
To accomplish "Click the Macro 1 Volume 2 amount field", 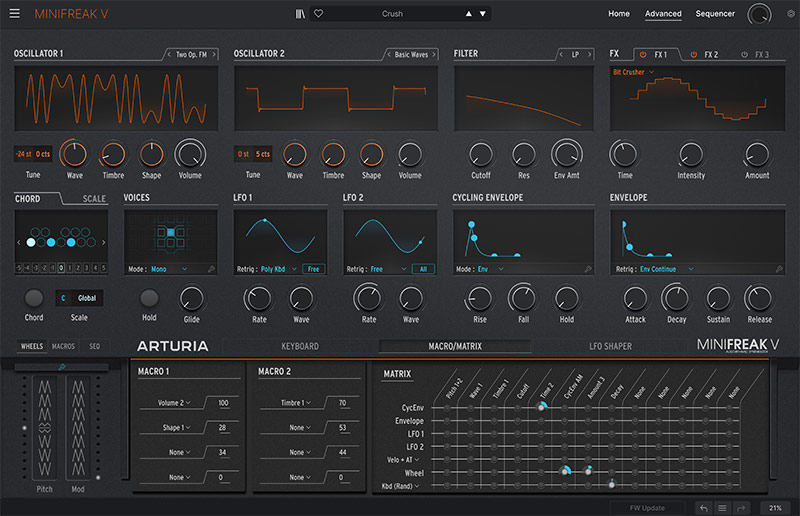I will 221,403.
